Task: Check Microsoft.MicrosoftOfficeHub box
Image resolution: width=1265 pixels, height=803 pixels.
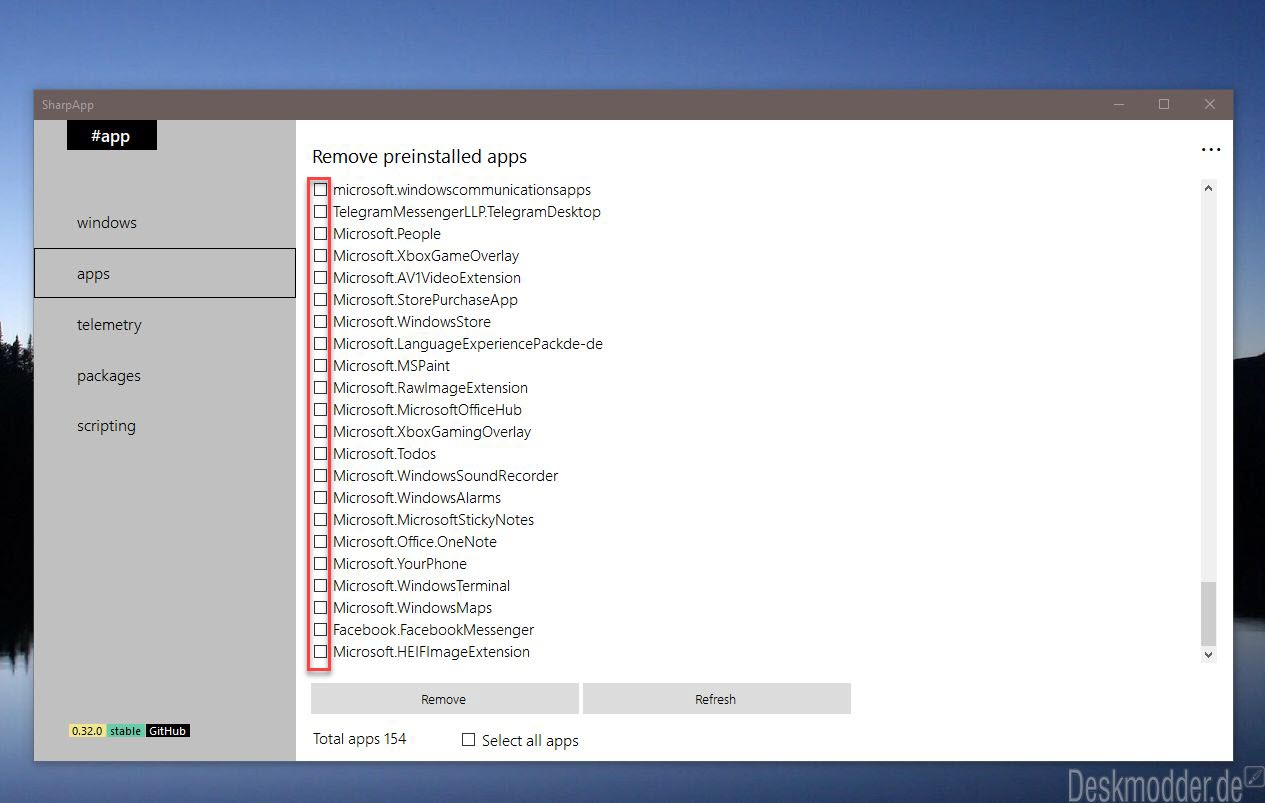Action: [x=320, y=409]
